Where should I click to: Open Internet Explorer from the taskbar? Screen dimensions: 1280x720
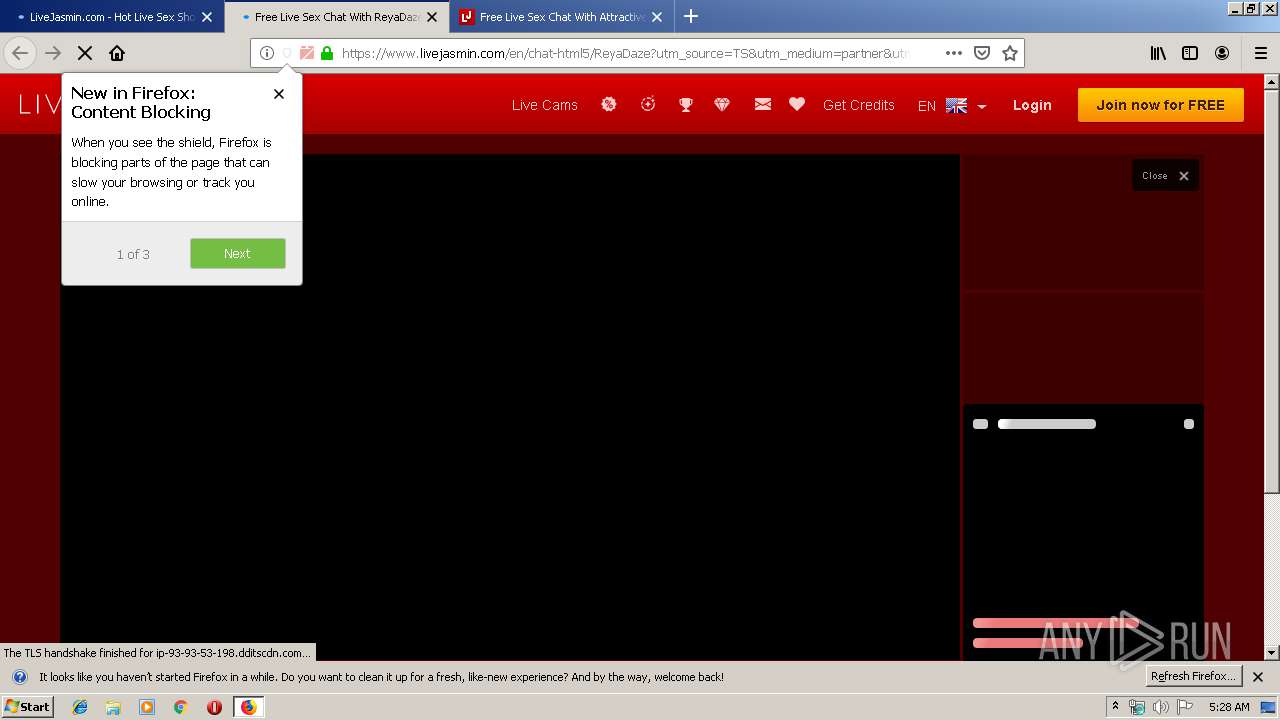point(80,707)
